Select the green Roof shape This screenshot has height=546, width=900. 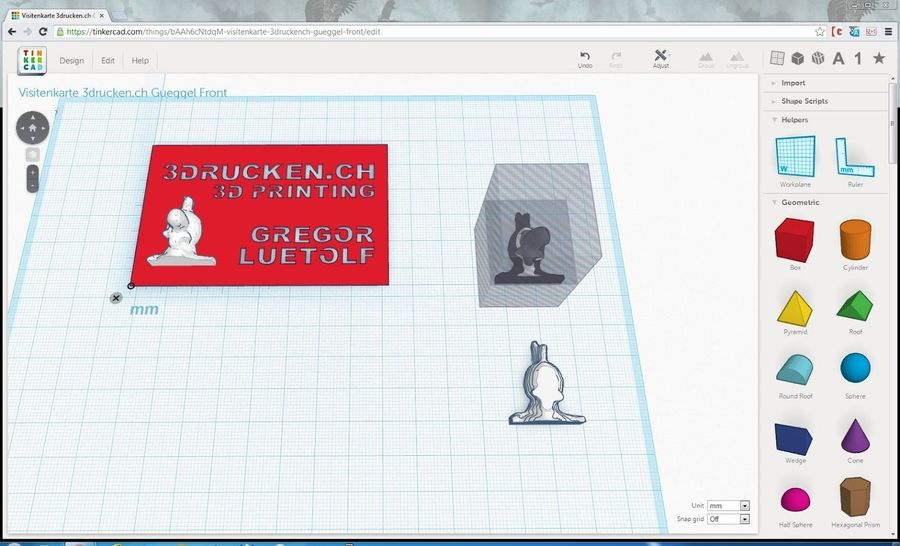click(855, 312)
